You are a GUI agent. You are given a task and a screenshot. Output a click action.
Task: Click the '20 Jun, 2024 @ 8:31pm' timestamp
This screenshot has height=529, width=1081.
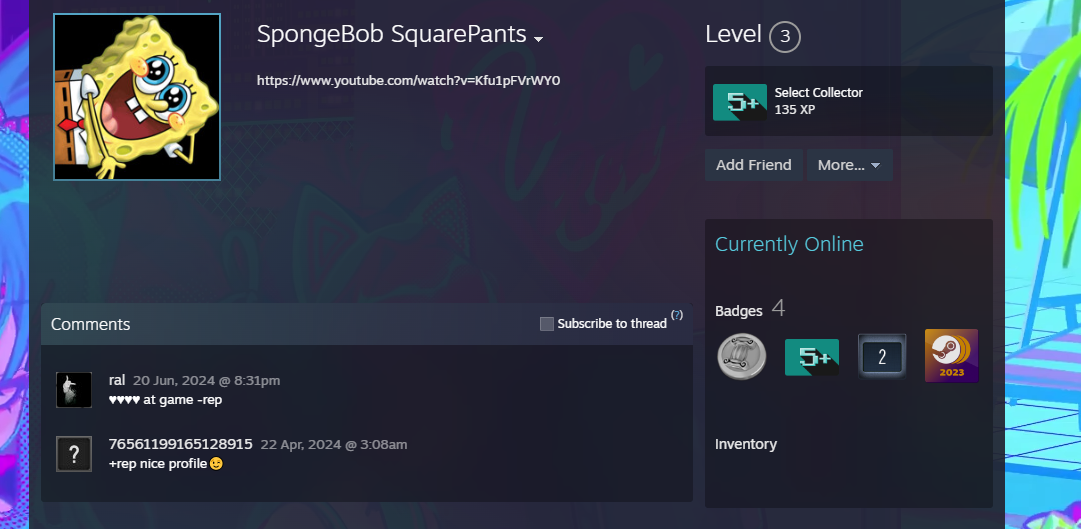point(206,381)
